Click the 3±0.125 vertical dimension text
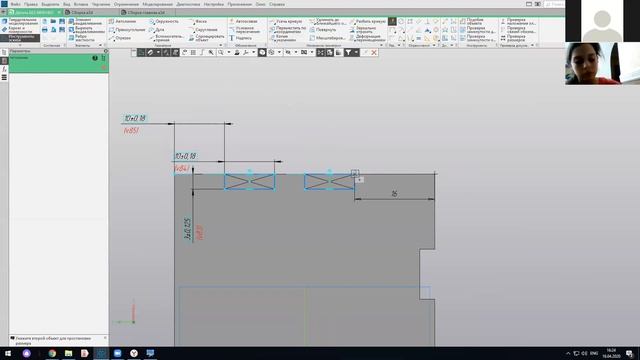 (188, 229)
